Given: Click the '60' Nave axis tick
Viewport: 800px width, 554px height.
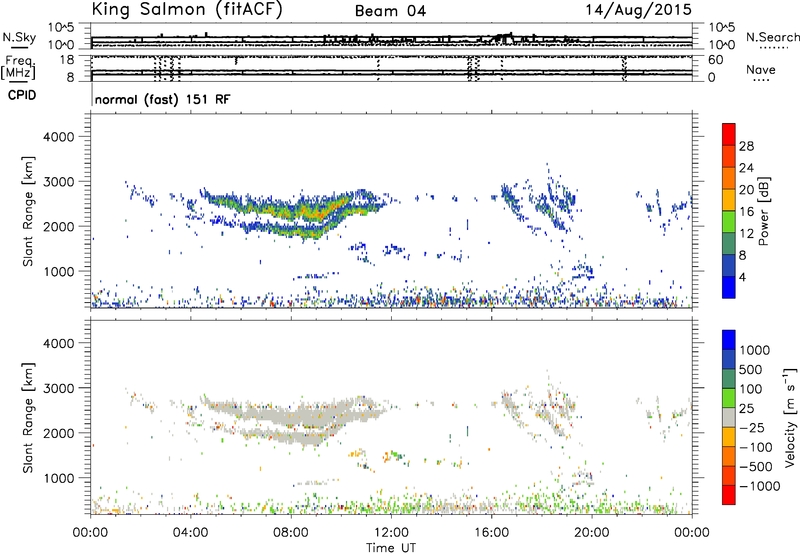Looking at the screenshot, I should (715, 60).
